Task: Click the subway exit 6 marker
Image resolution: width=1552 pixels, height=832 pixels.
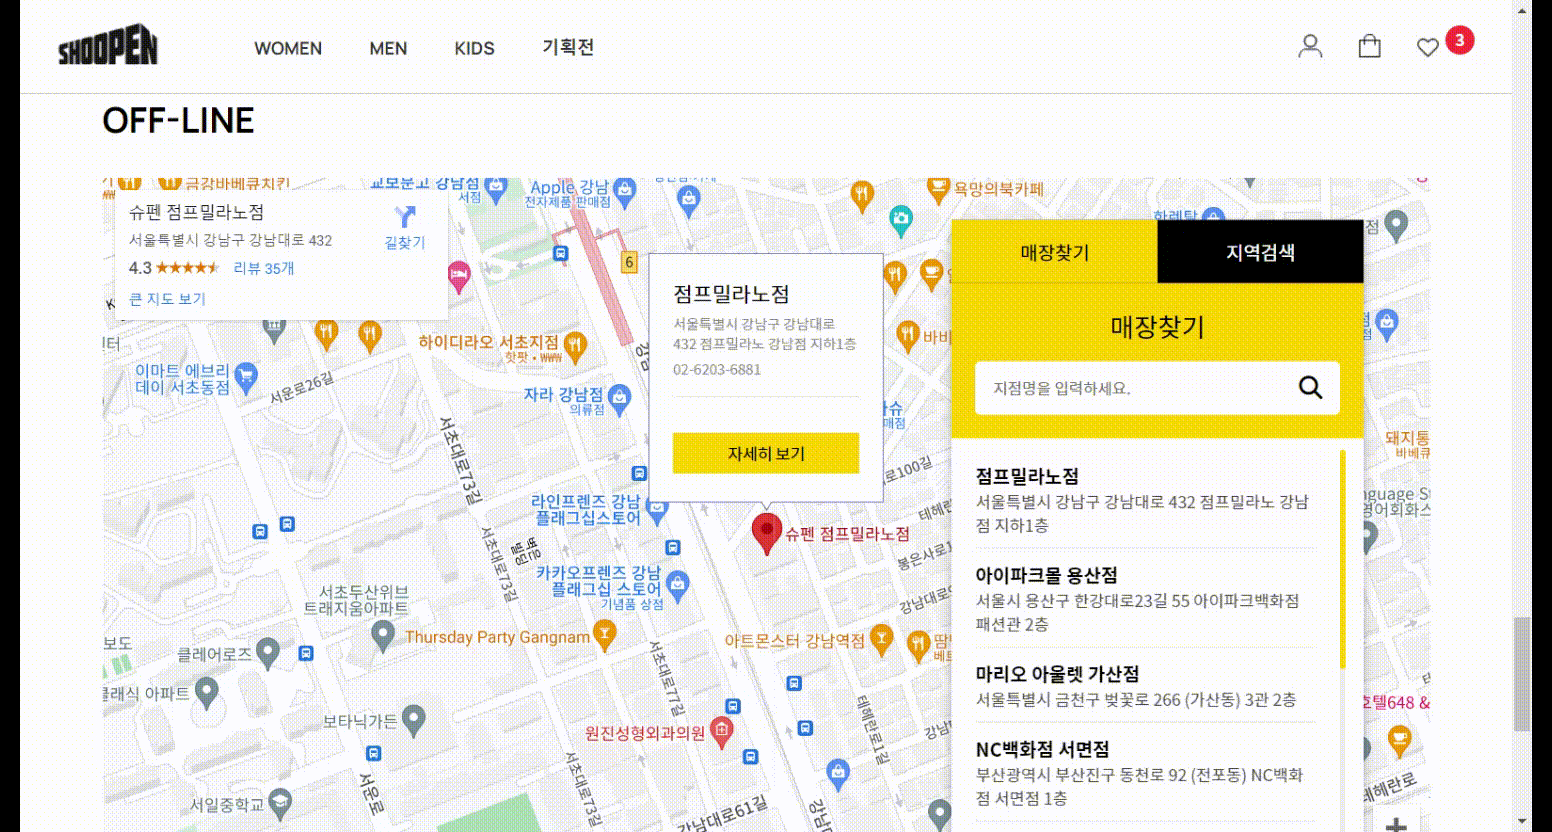Action: [x=629, y=262]
